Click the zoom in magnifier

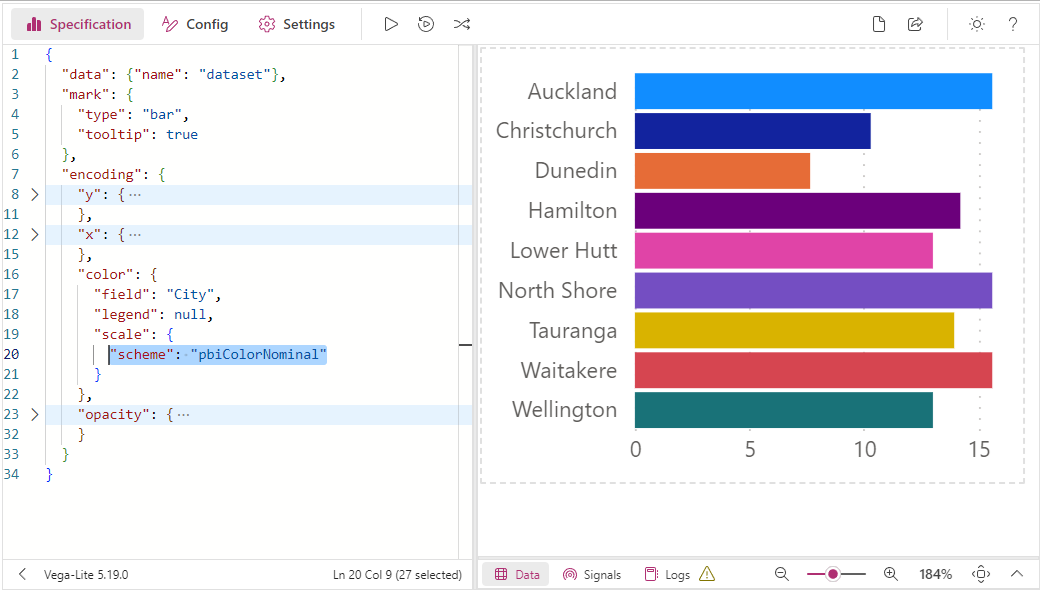(x=891, y=574)
